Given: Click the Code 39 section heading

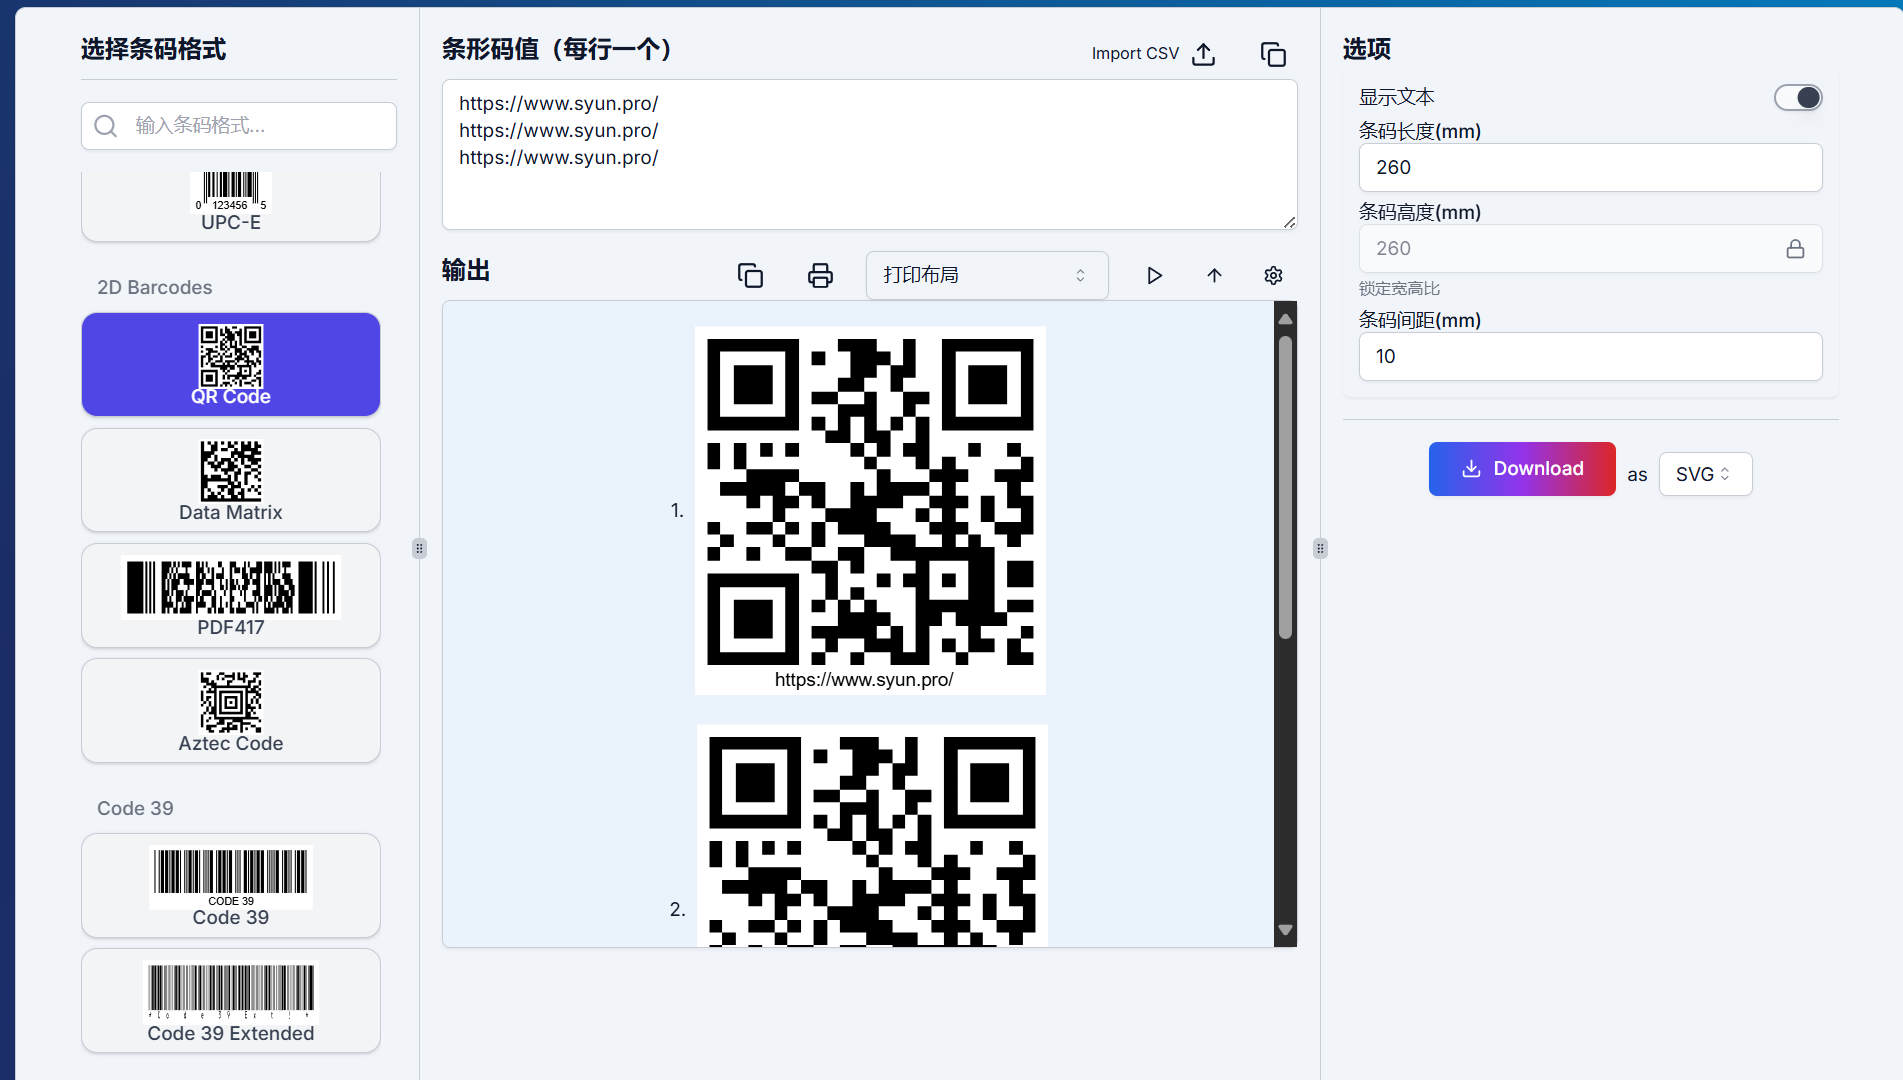Looking at the screenshot, I should [x=135, y=809].
